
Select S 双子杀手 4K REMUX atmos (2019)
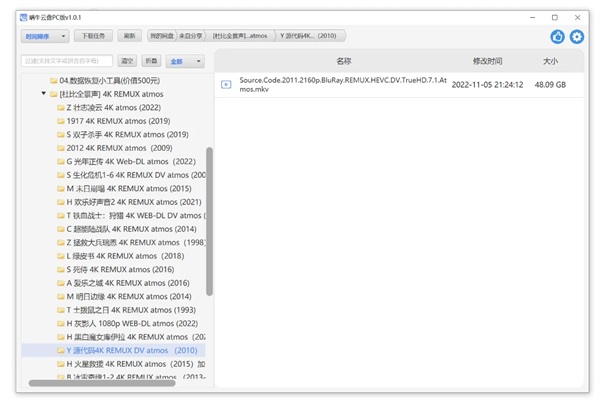click(x=127, y=134)
